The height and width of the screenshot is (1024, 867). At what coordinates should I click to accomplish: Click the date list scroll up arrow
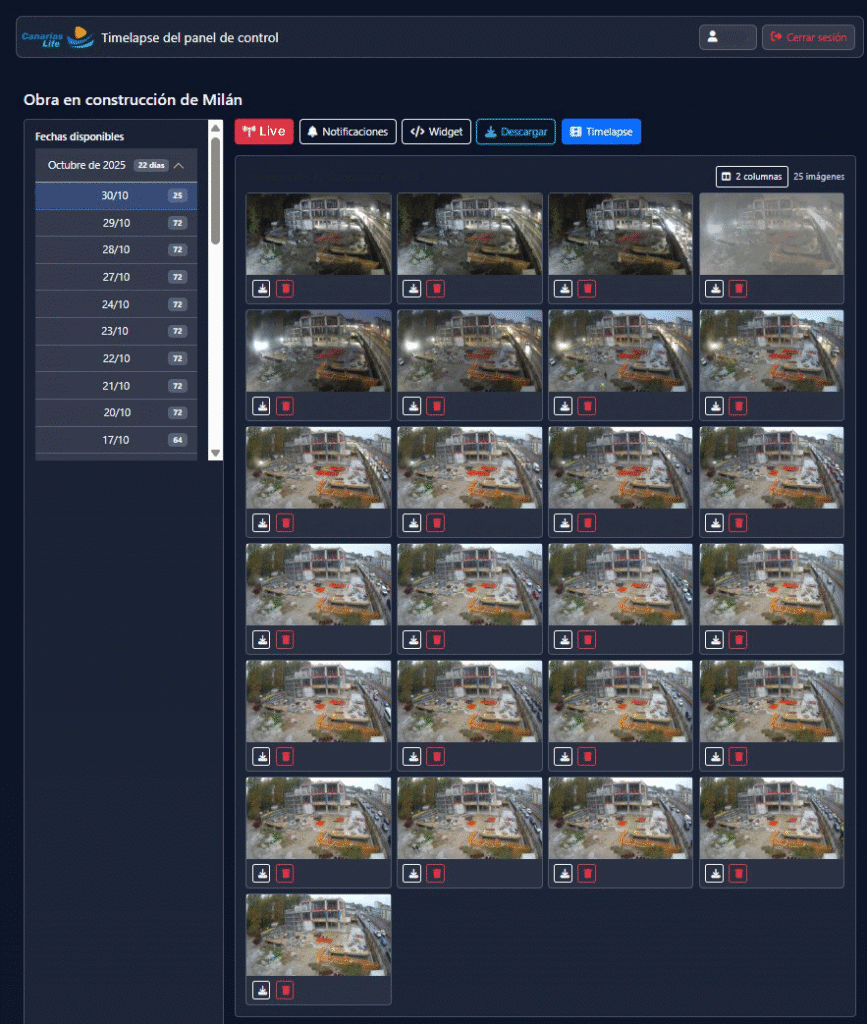pos(215,127)
